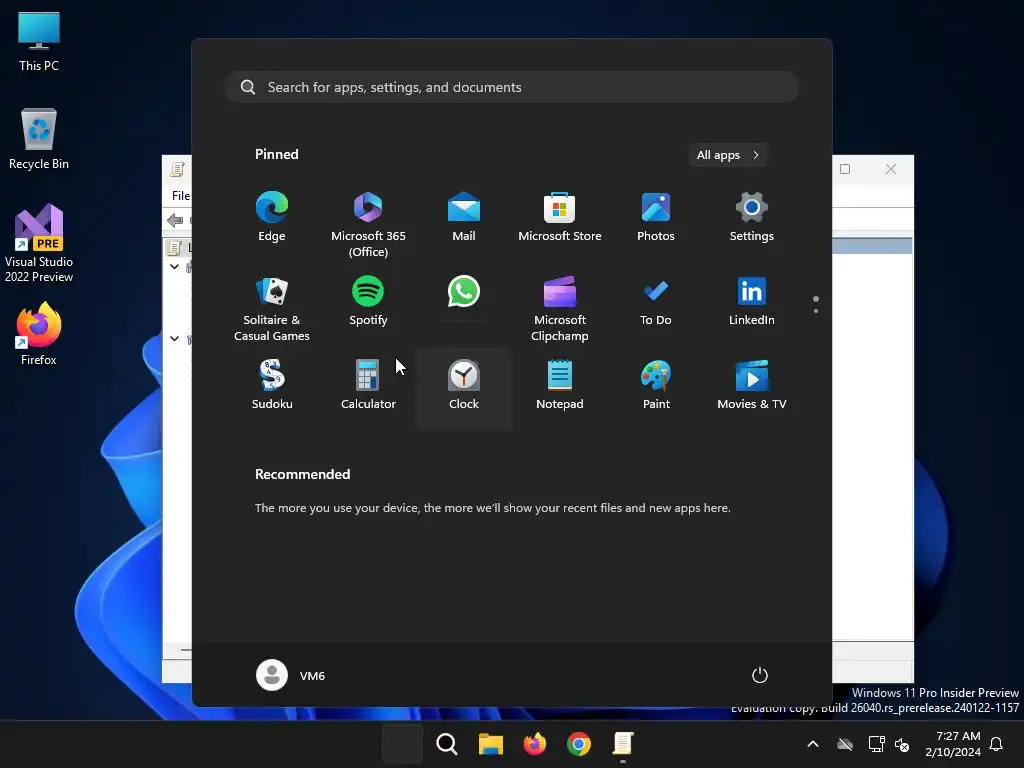Open the network status tray icon
Viewport: 1024px width, 768px height.
(876, 744)
